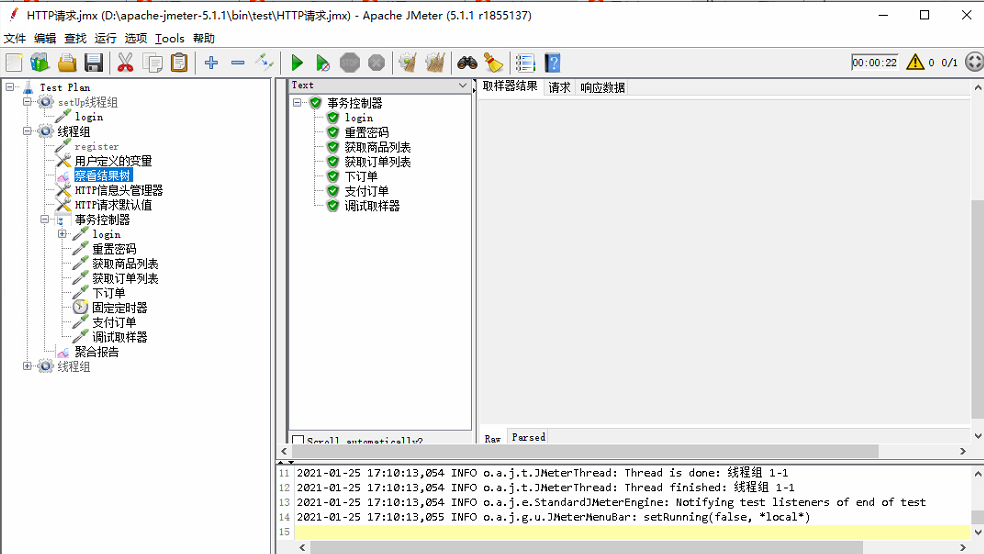Collapse the Test Plan root node

click(10, 87)
